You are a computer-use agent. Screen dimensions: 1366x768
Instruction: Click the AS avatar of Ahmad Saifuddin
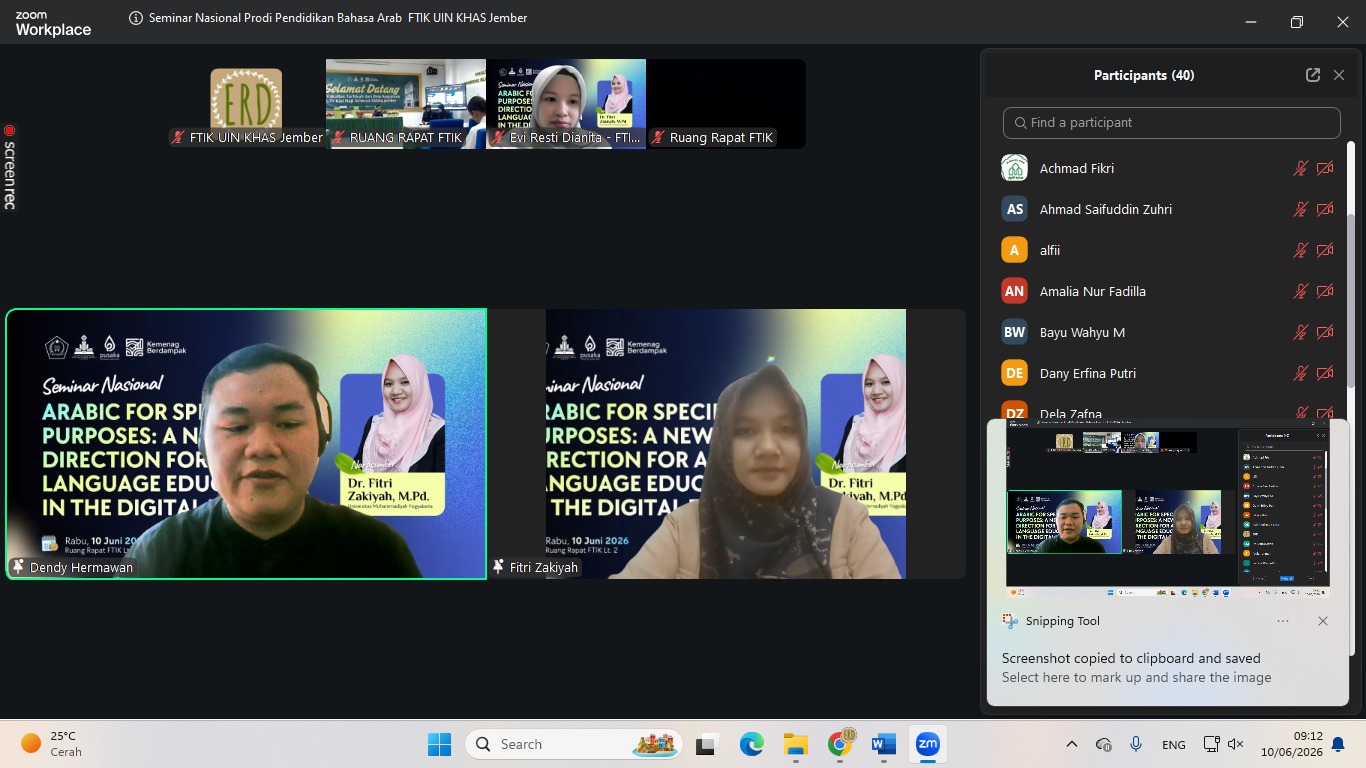[1014, 209]
